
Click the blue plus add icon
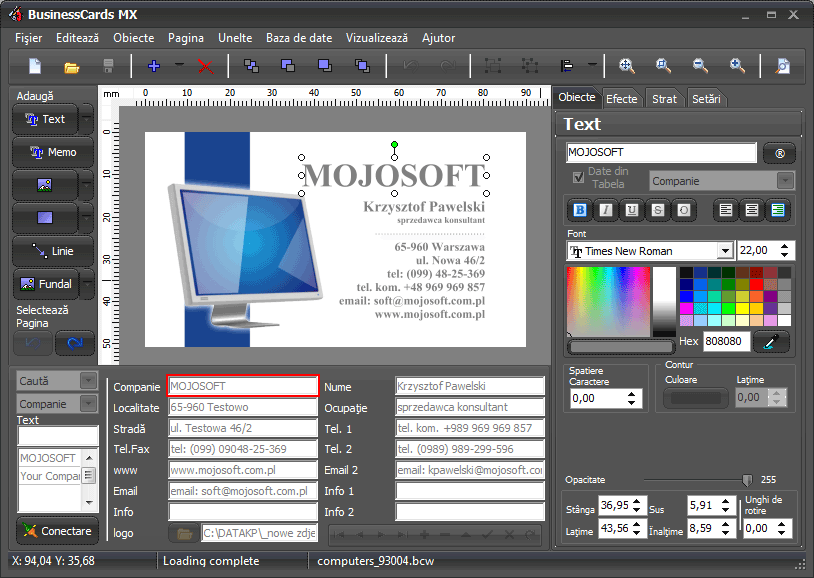(x=154, y=66)
